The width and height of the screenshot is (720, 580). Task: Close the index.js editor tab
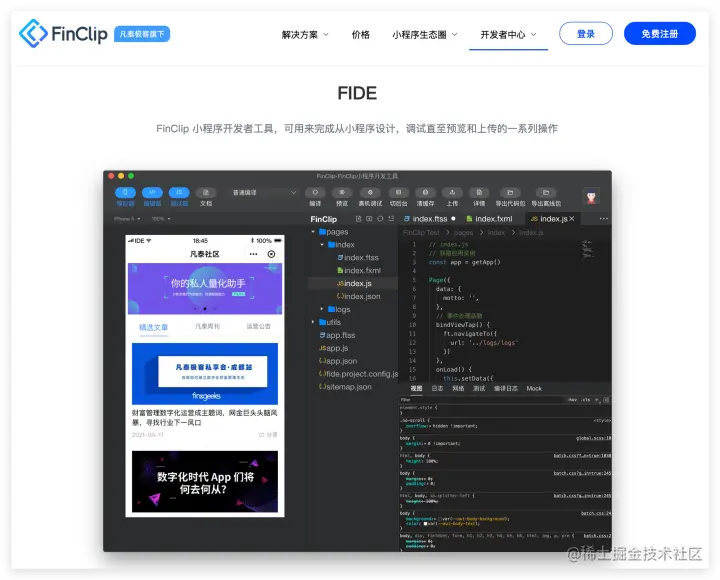click(x=572, y=219)
